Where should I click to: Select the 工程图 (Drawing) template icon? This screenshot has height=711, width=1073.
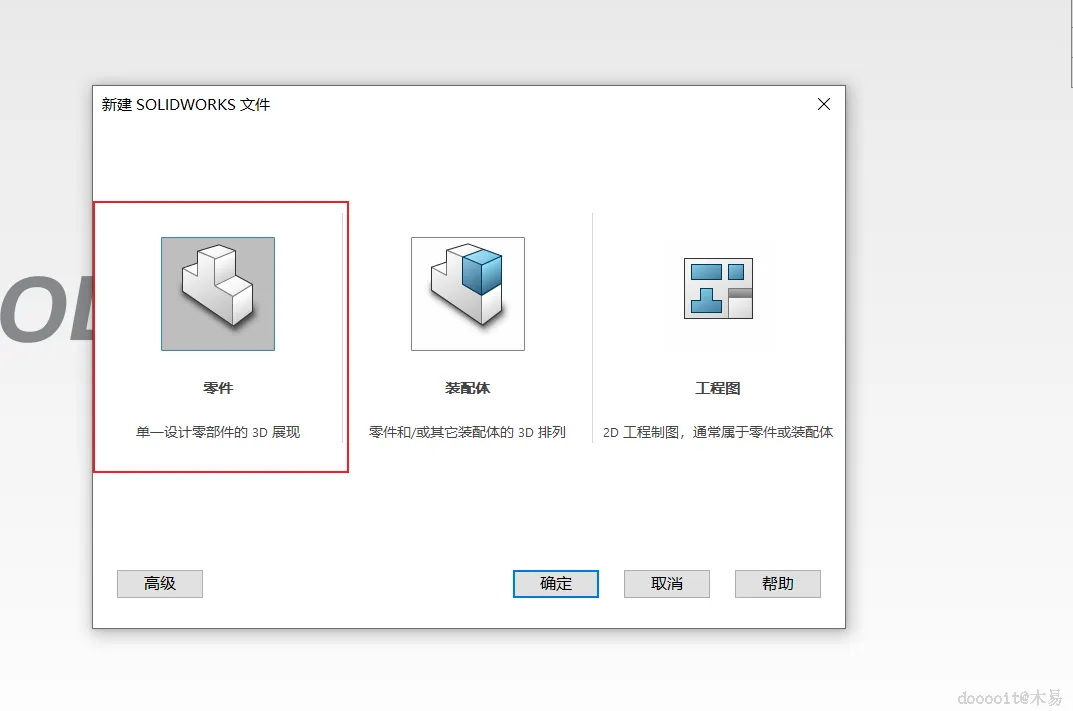[718, 288]
